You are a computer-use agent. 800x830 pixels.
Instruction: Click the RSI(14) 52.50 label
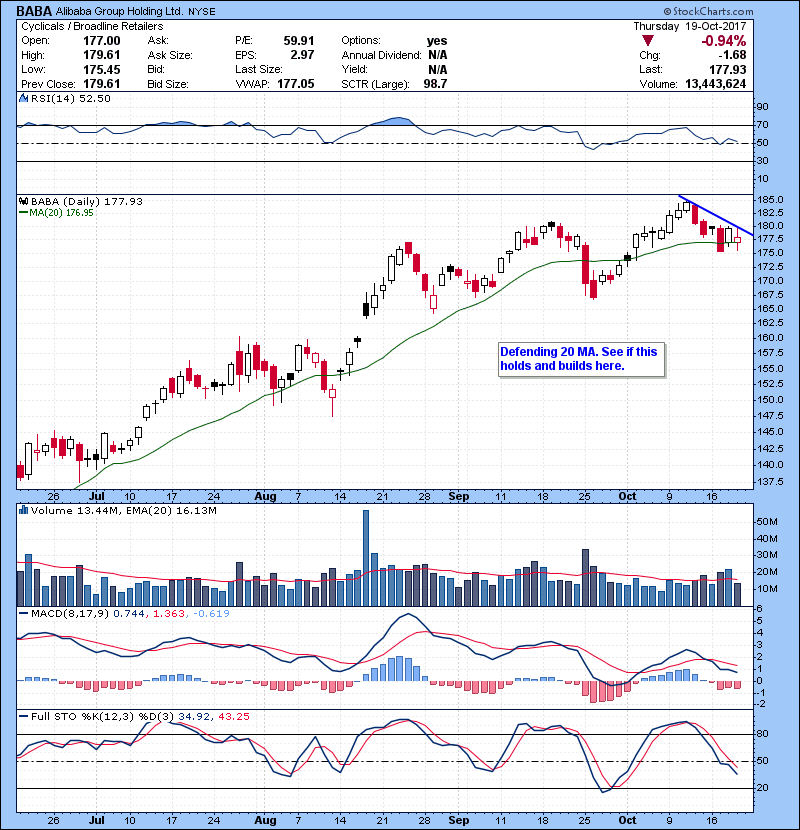70,98
